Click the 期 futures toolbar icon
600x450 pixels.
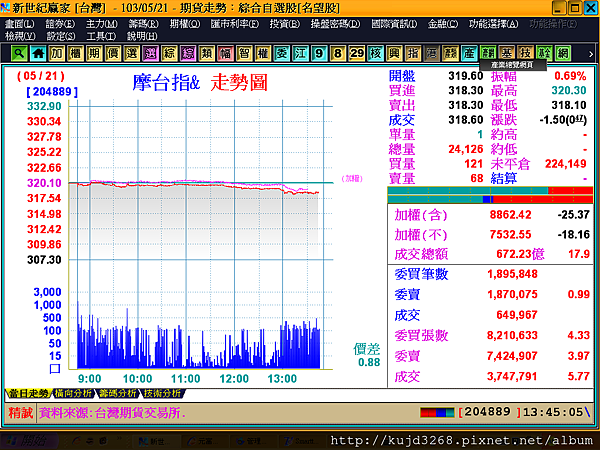coord(94,53)
